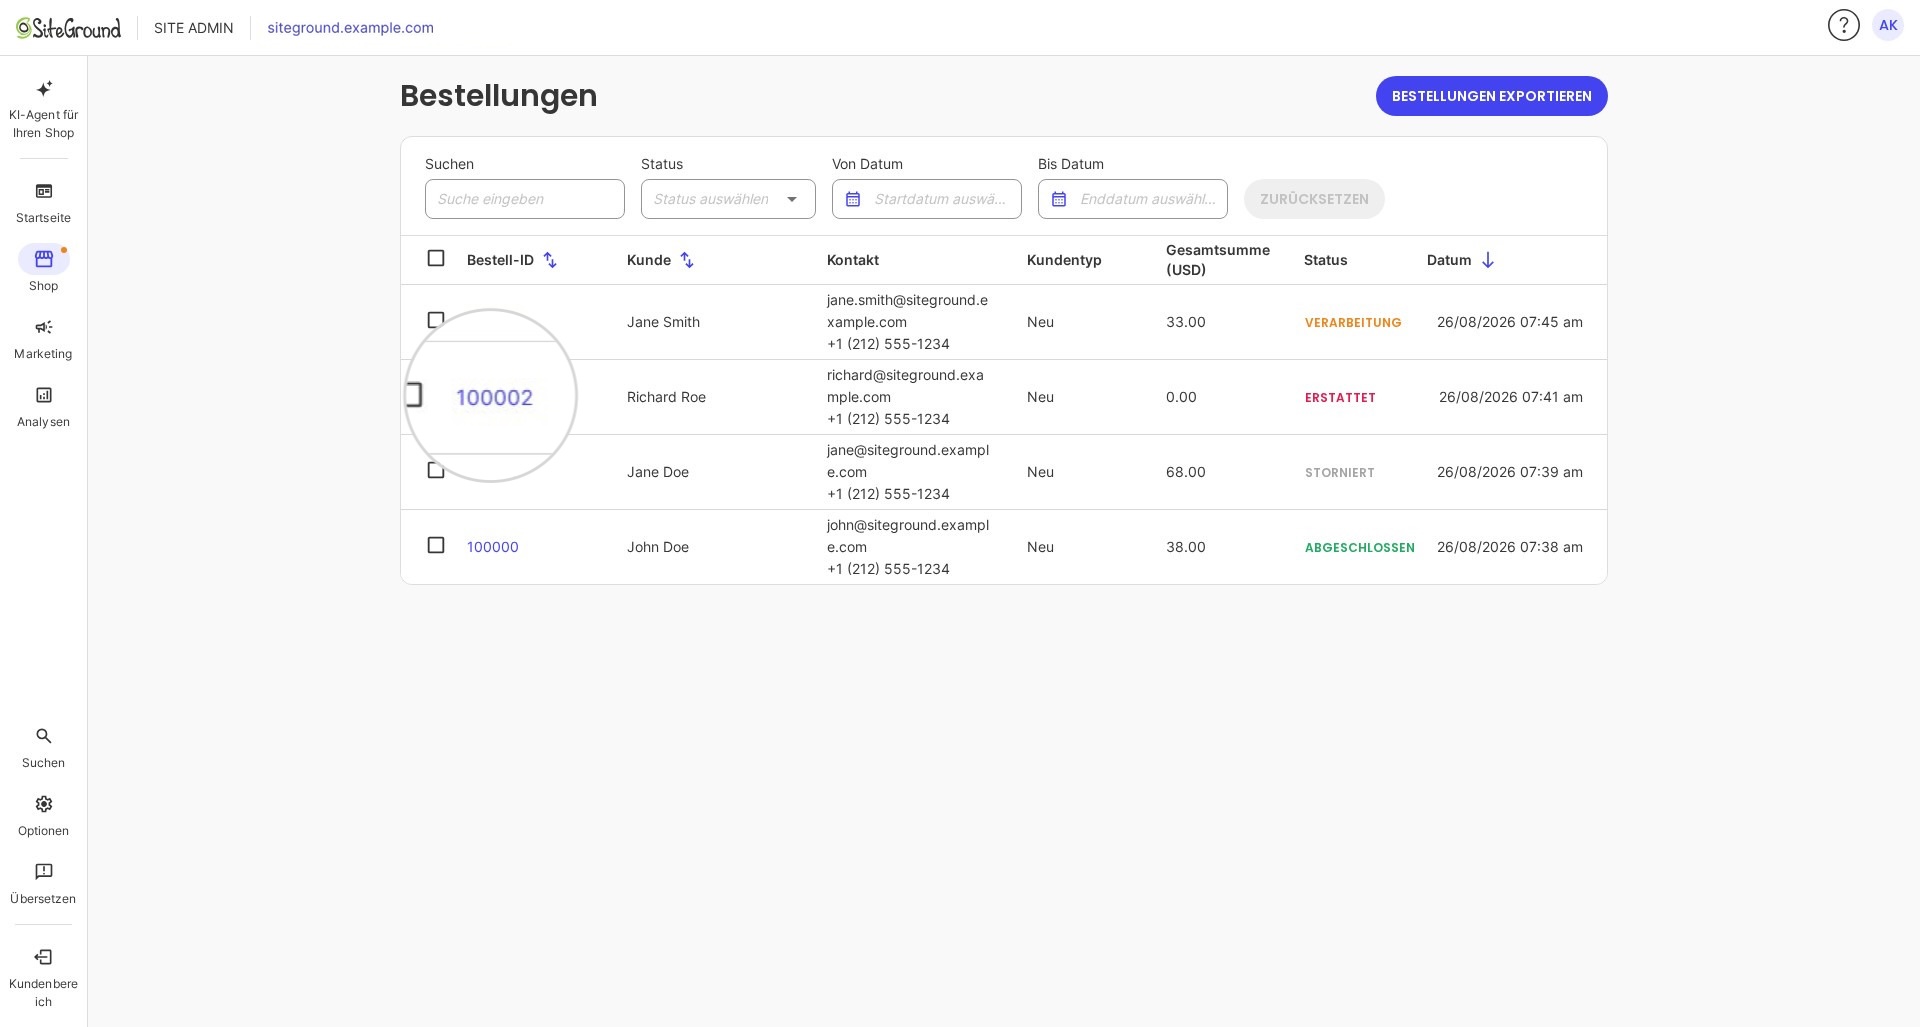1920x1027 pixels.
Task: Click Bestellungen exportieren button
Action: pyautogui.click(x=1492, y=96)
